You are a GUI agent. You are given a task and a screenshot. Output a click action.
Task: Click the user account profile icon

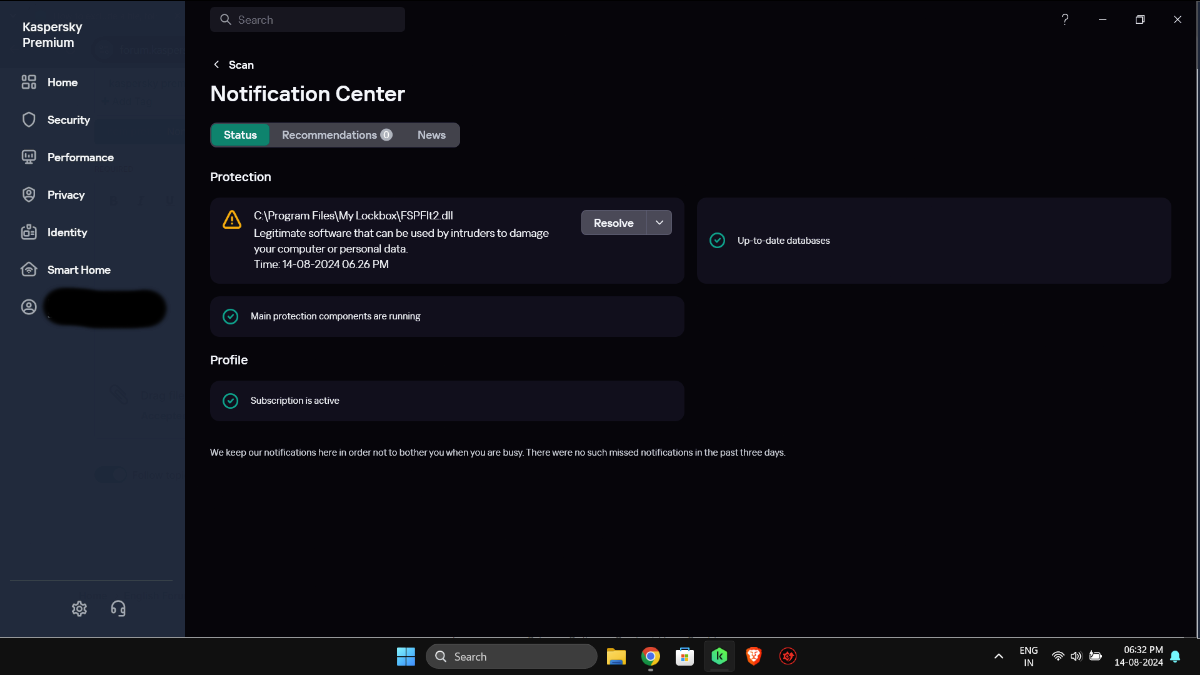(x=29, y=307)
